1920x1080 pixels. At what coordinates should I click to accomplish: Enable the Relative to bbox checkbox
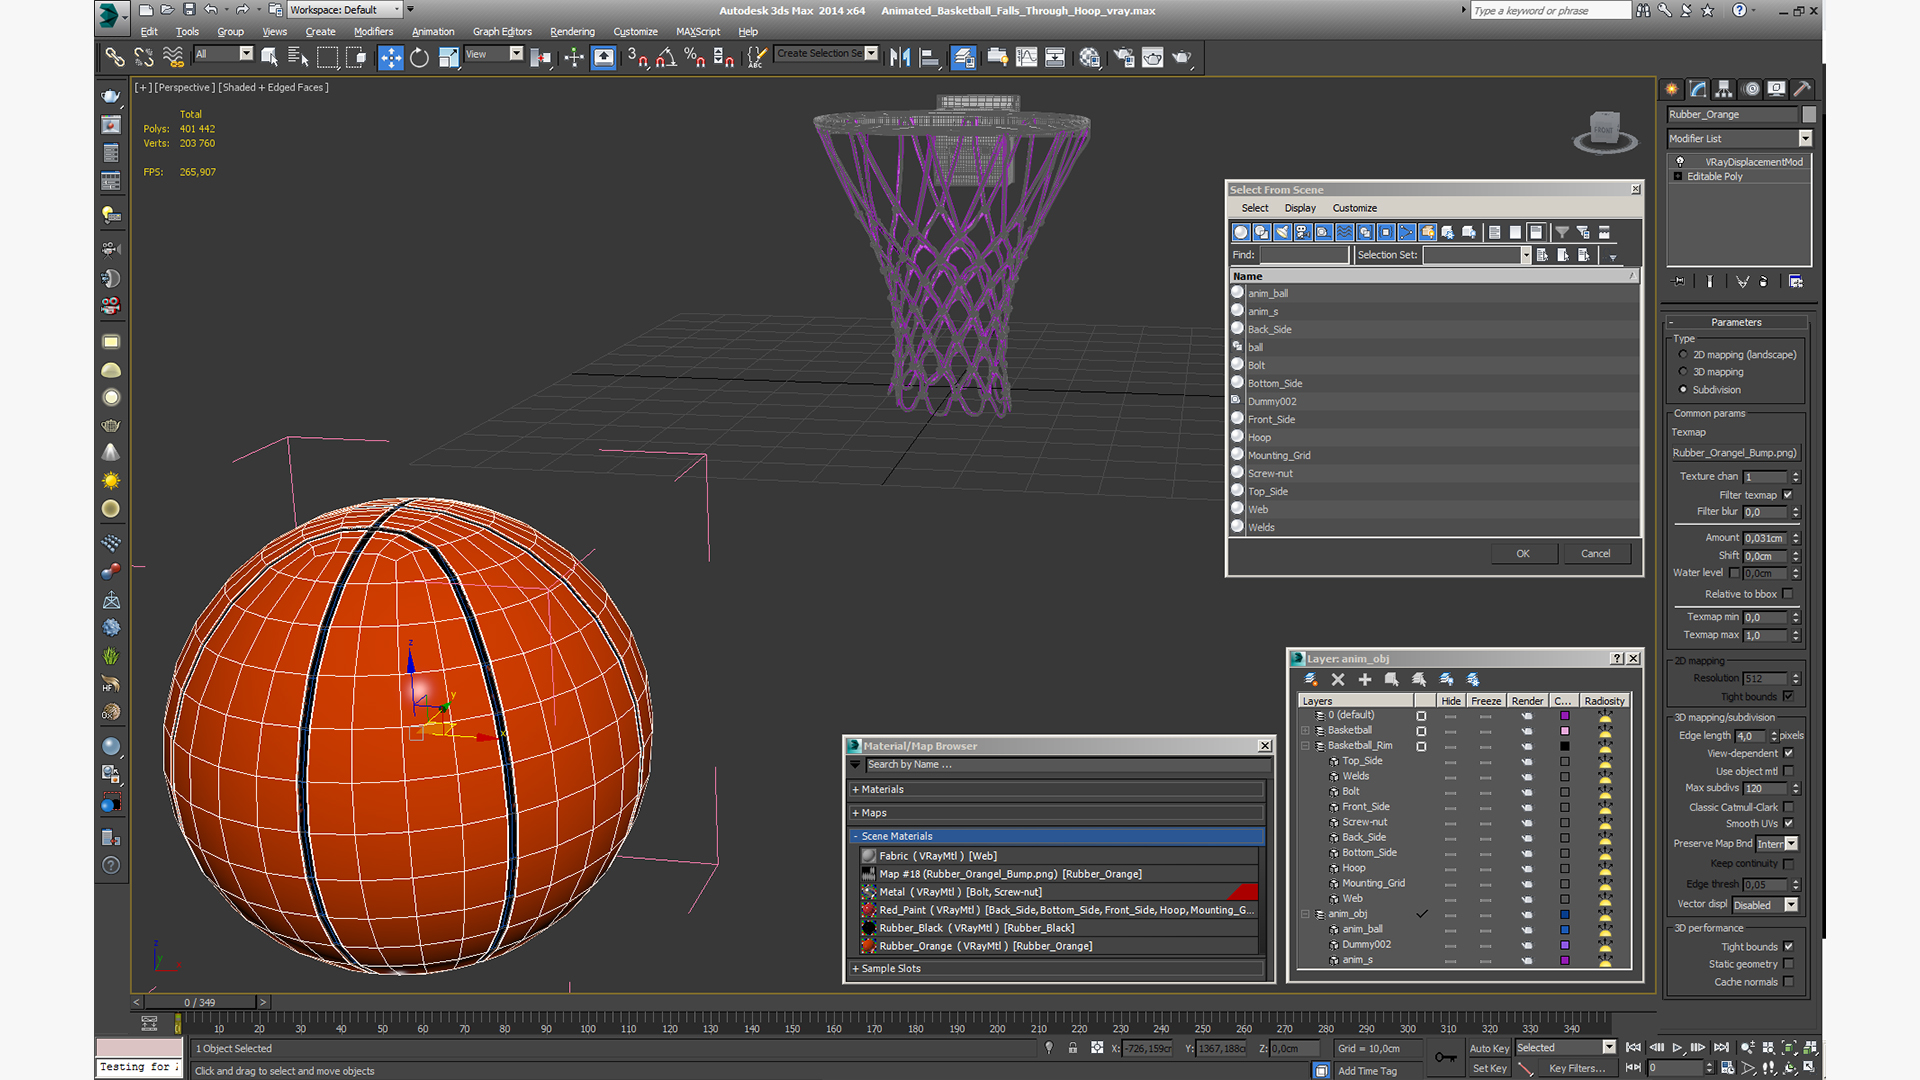[x=1788, y=594]
